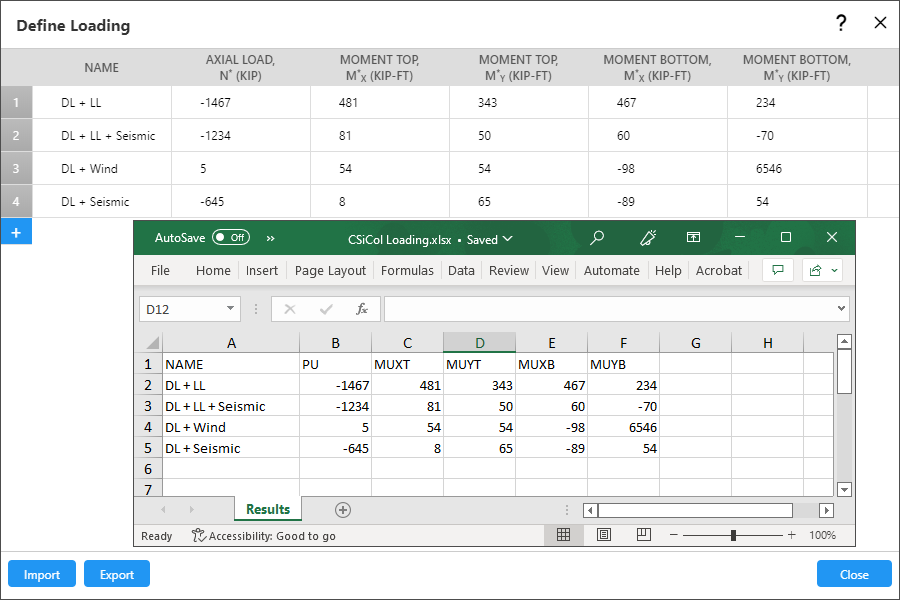900x600 pixels.
Task: Open the Define Loading help question mark
Action: [841, 23]
